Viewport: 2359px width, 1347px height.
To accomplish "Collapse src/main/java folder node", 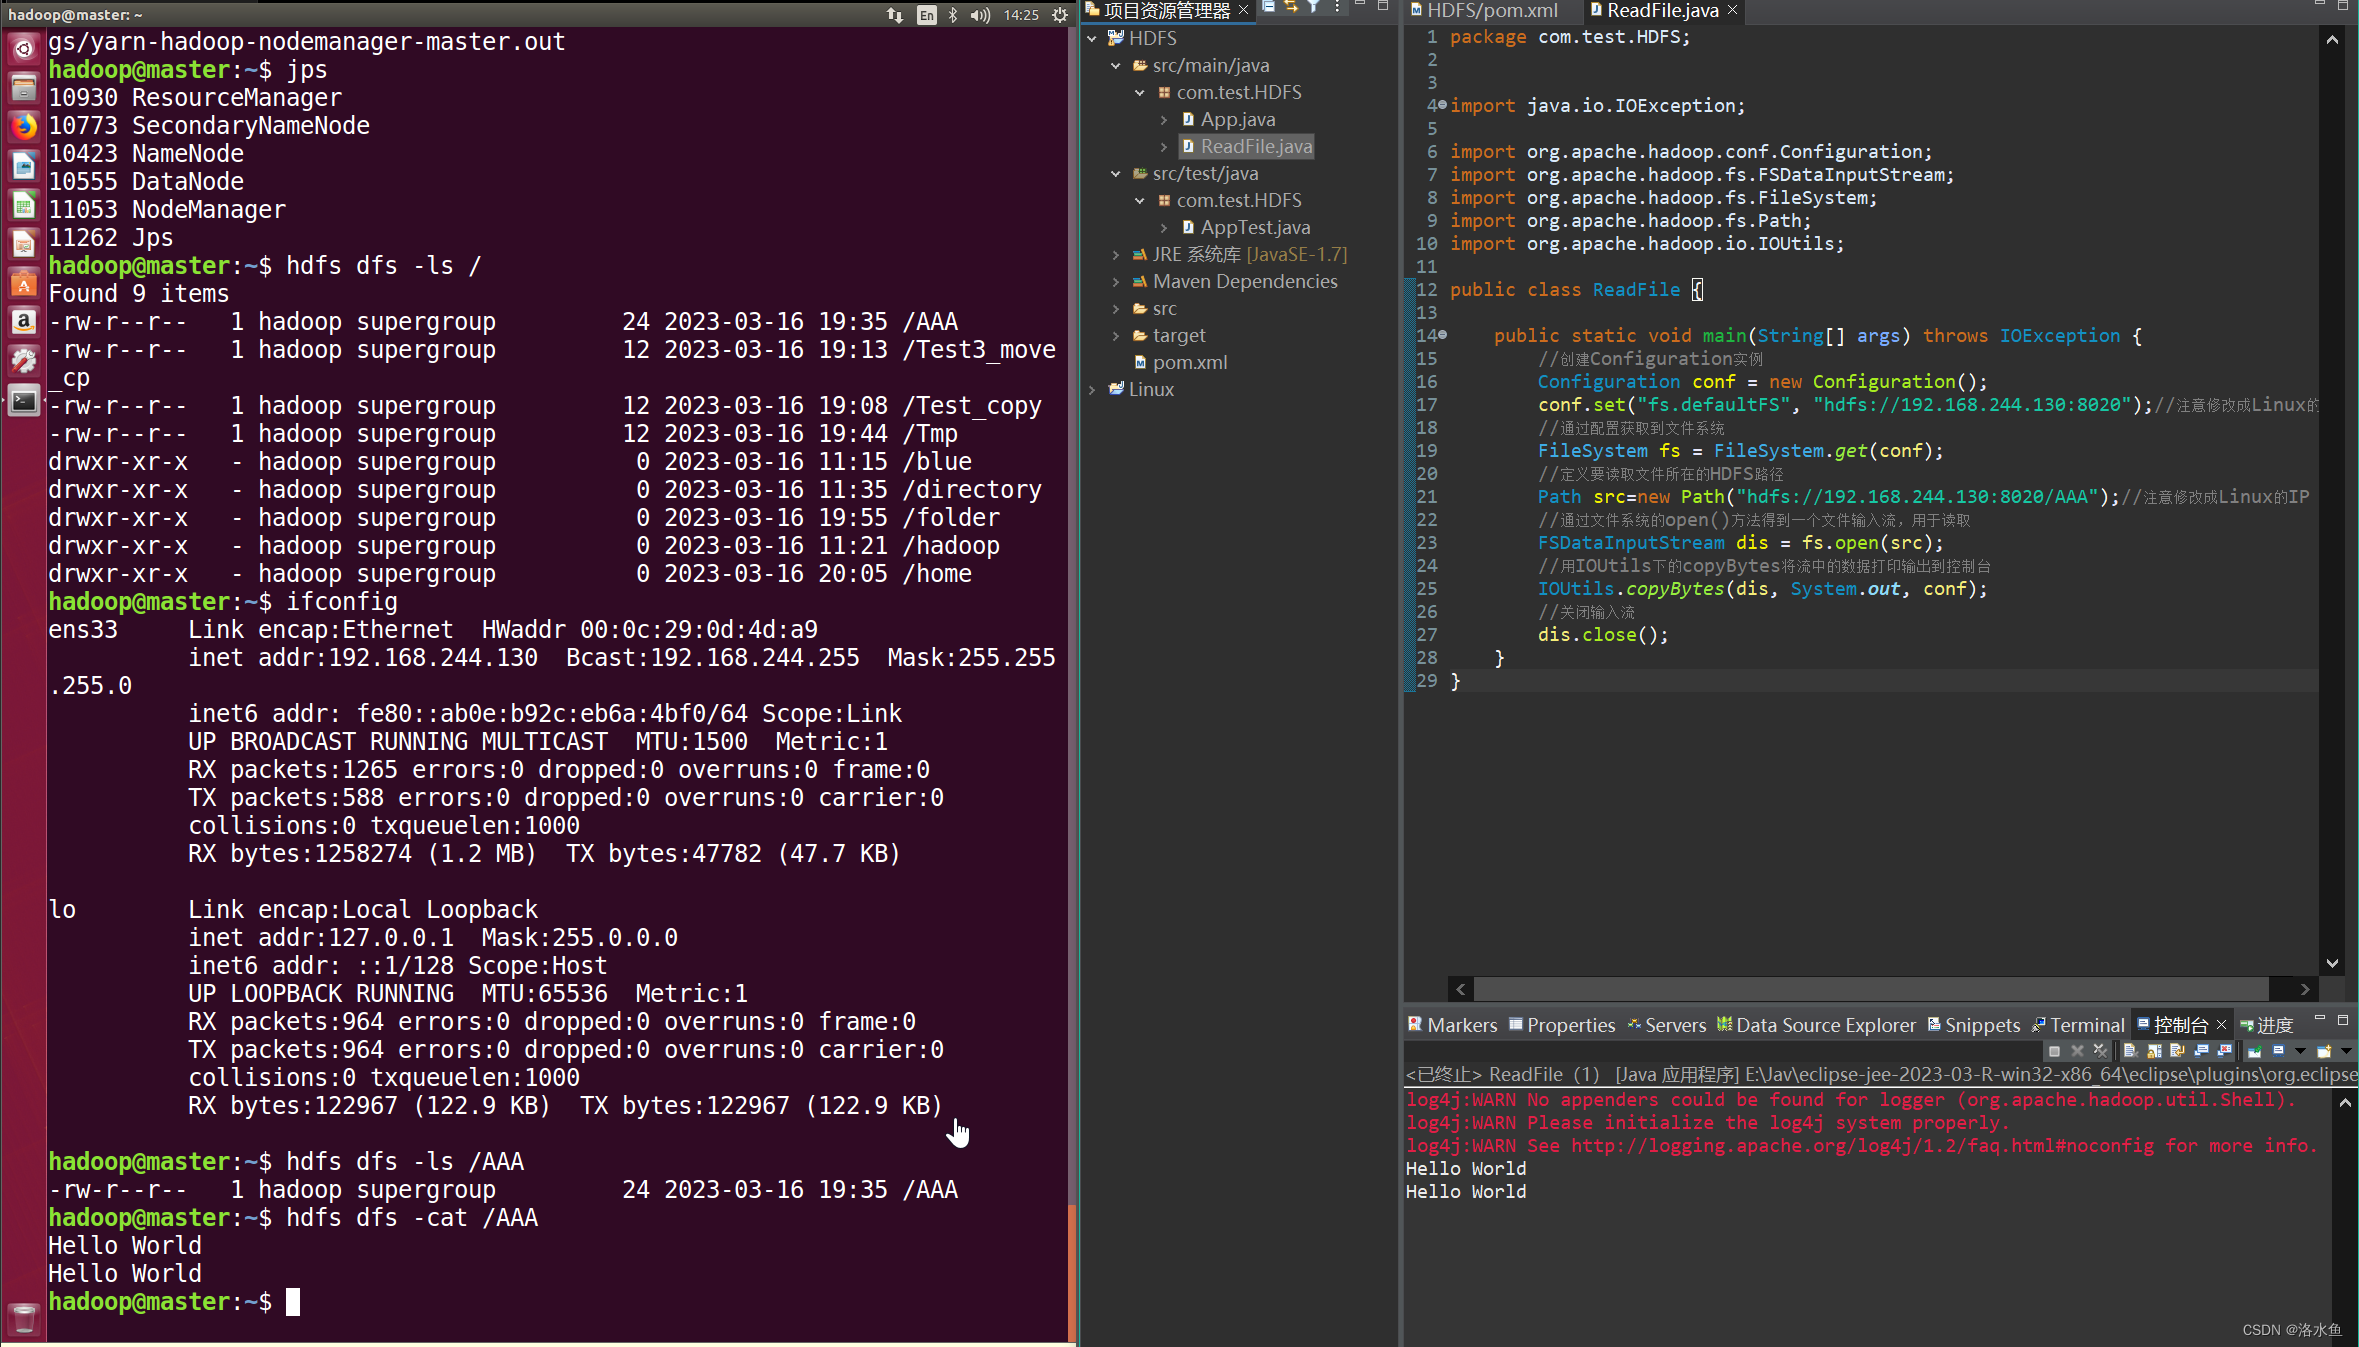I will (1116, 65).
